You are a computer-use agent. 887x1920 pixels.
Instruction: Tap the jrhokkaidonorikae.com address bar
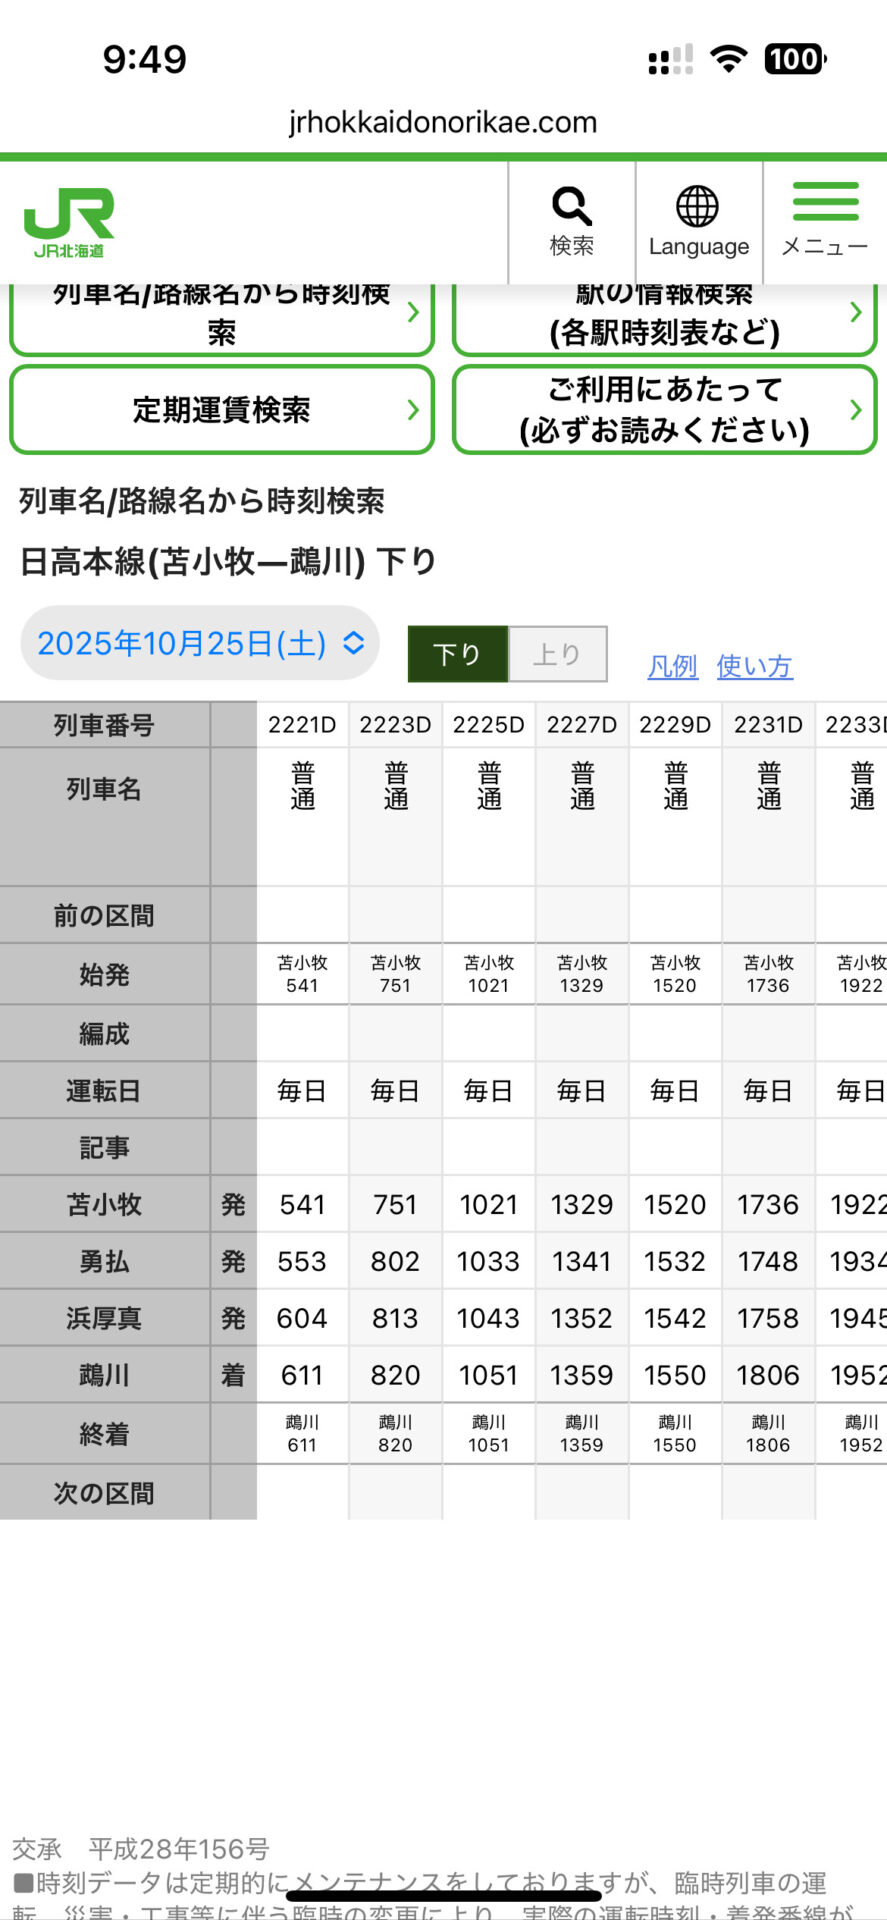443,122
